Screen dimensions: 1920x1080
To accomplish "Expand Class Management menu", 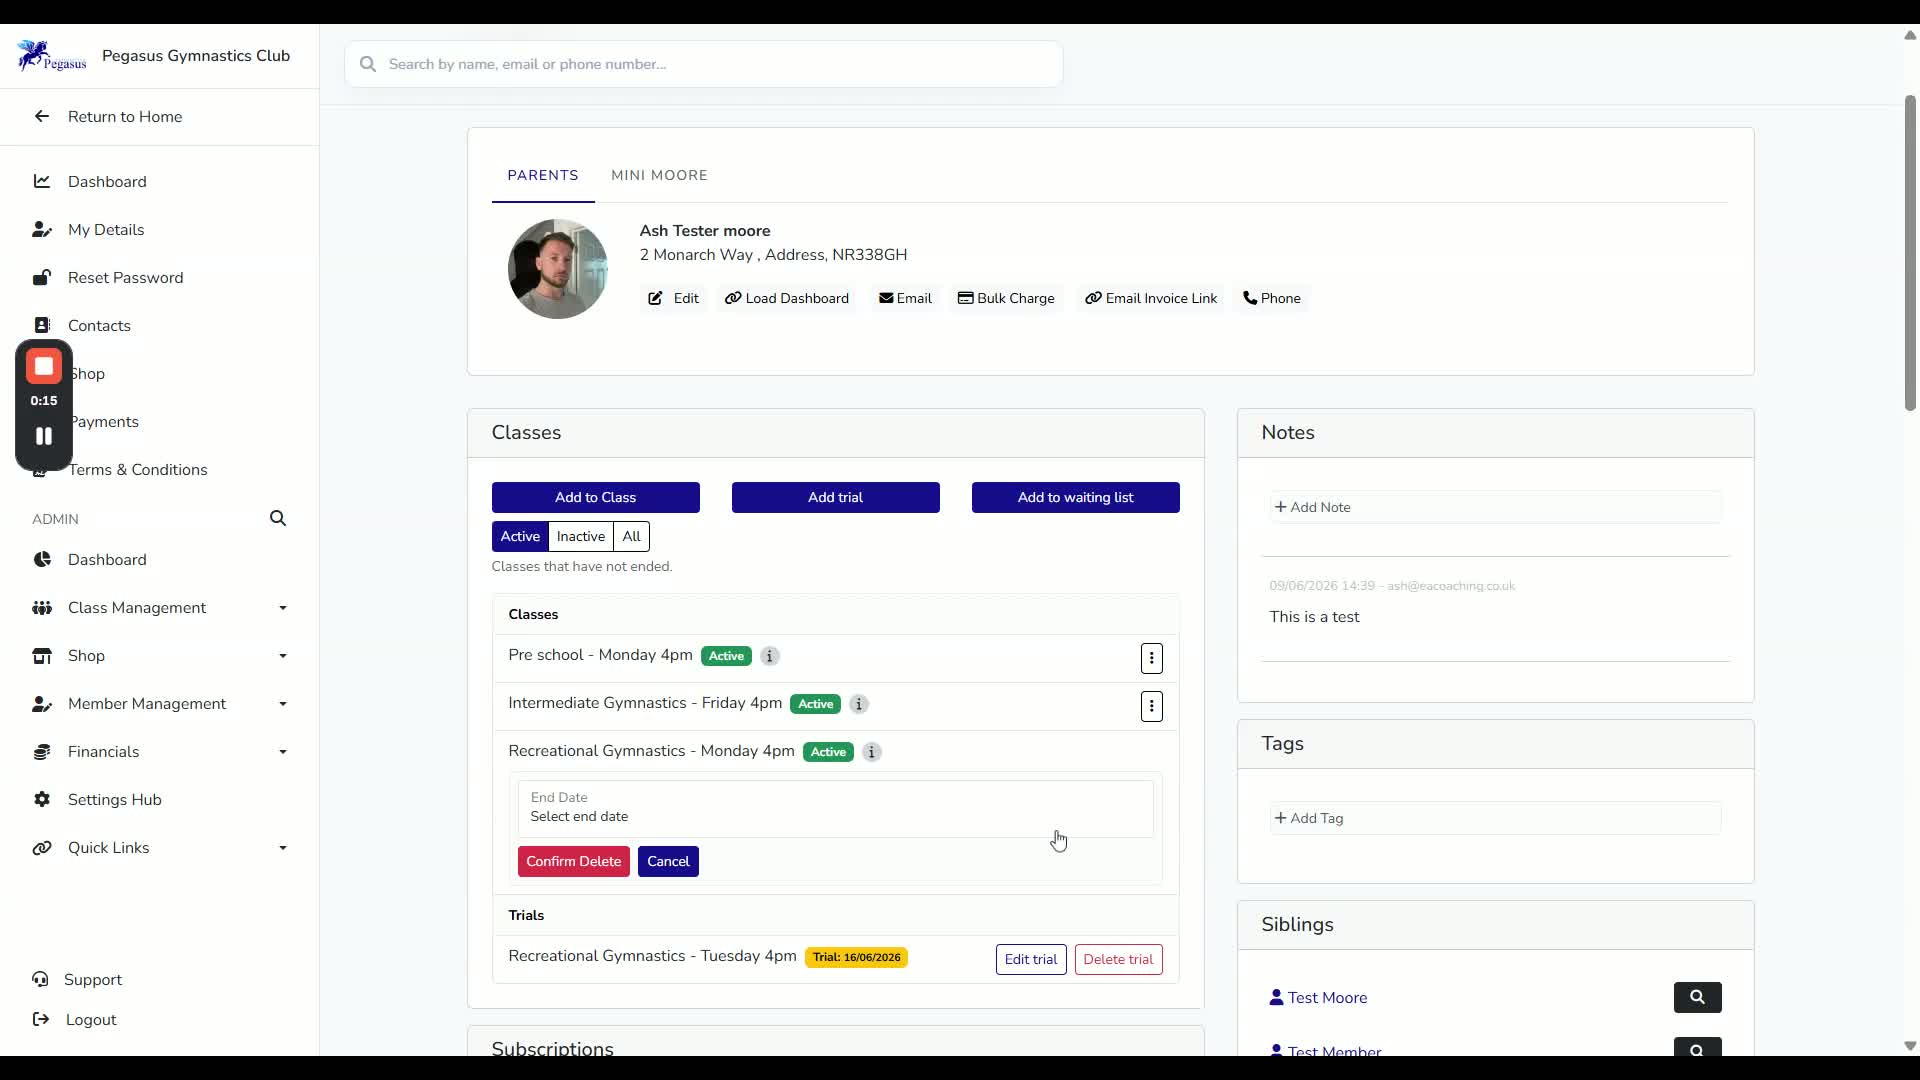I will (x=160, y=608).
